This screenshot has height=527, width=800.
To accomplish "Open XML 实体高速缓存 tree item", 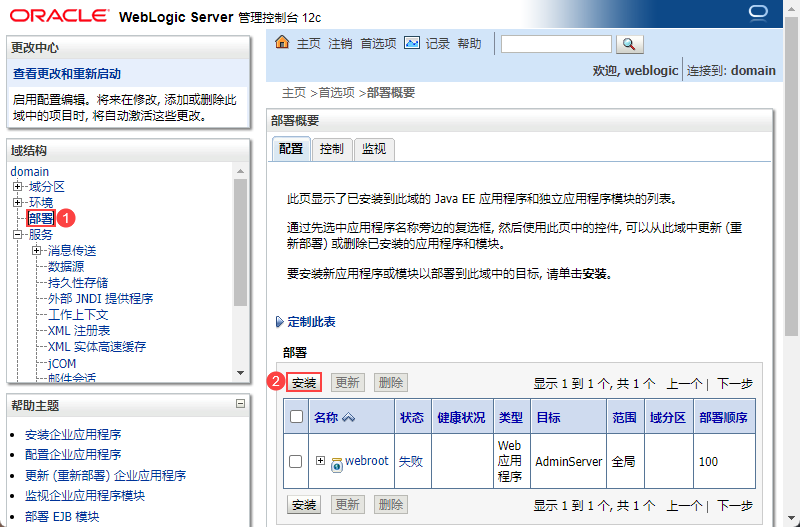I will pos(97,347).
